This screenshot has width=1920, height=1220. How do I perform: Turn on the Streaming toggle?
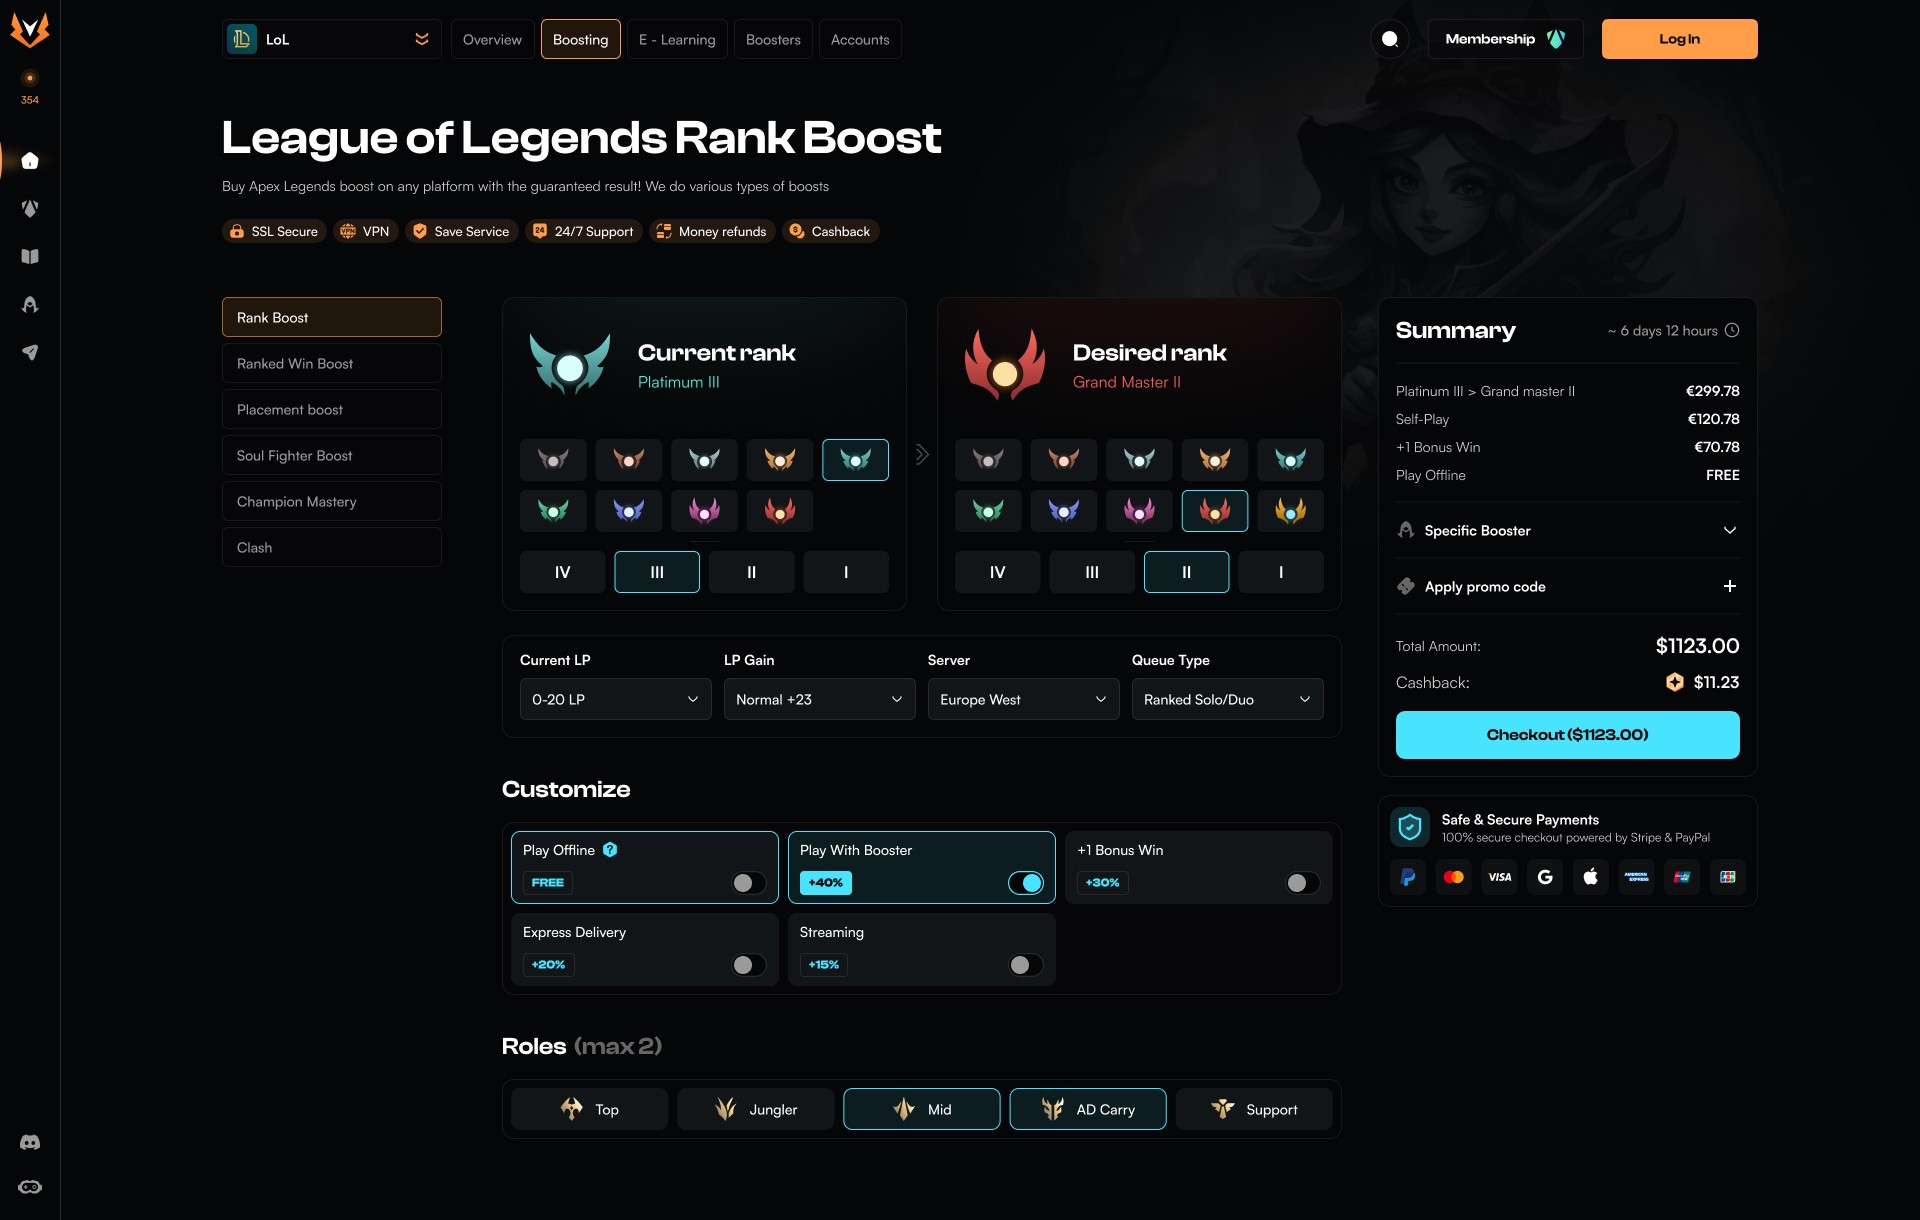[1025, 965]
